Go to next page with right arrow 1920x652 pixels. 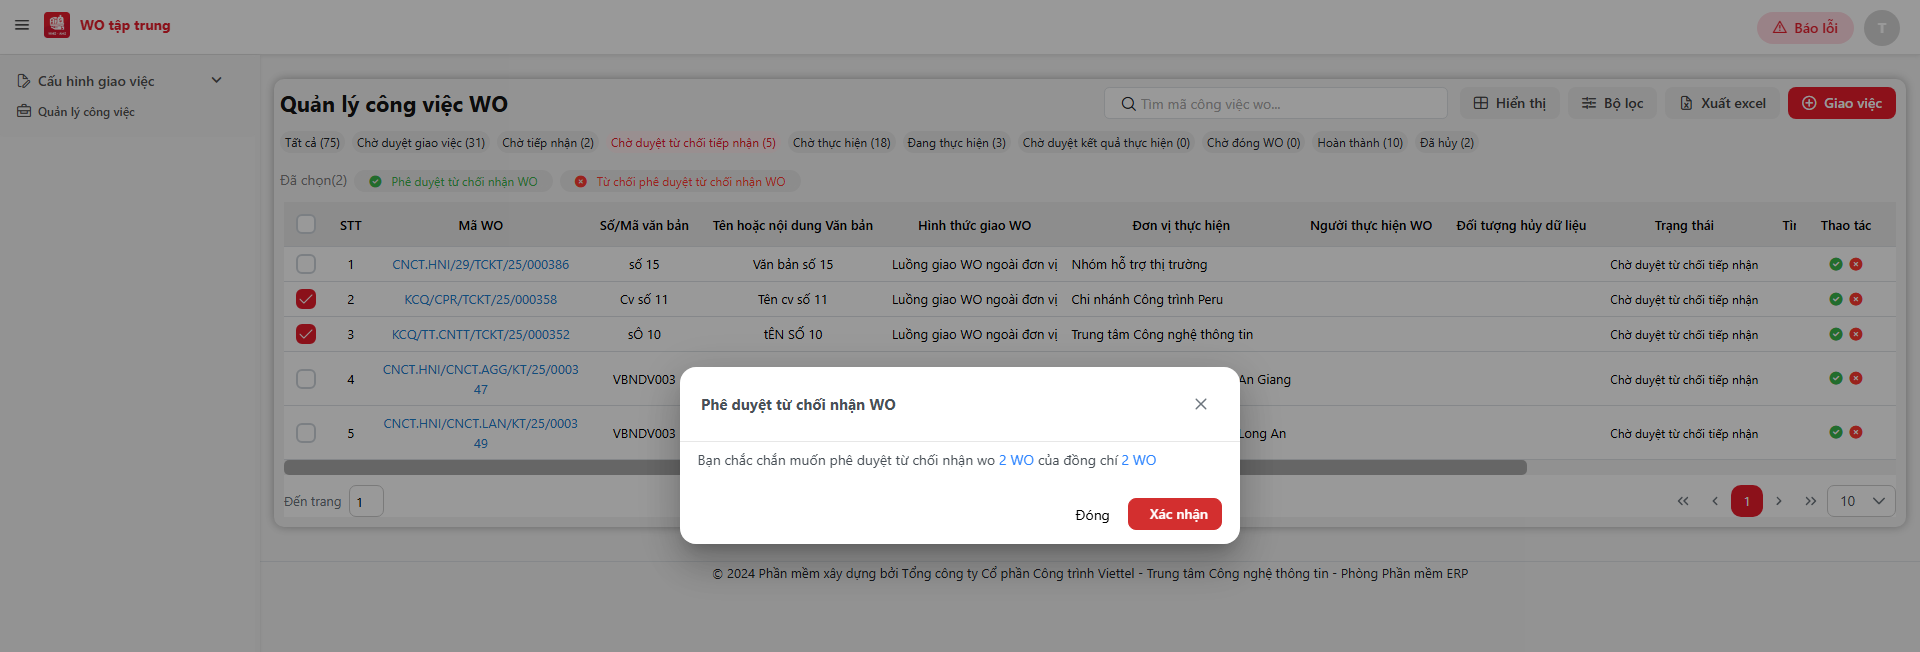pyautogui.click(x=1779, y=501)
